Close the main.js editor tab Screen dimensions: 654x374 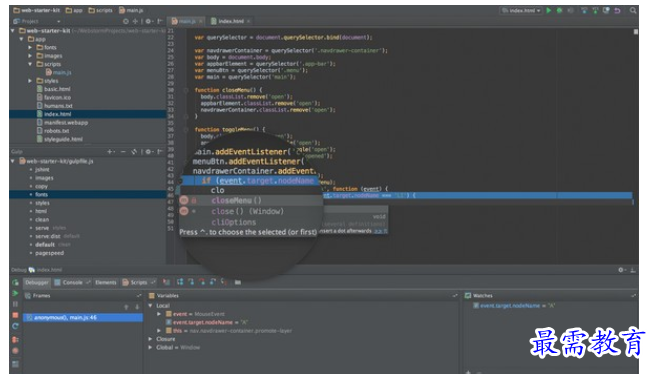(x=201, y=21)
